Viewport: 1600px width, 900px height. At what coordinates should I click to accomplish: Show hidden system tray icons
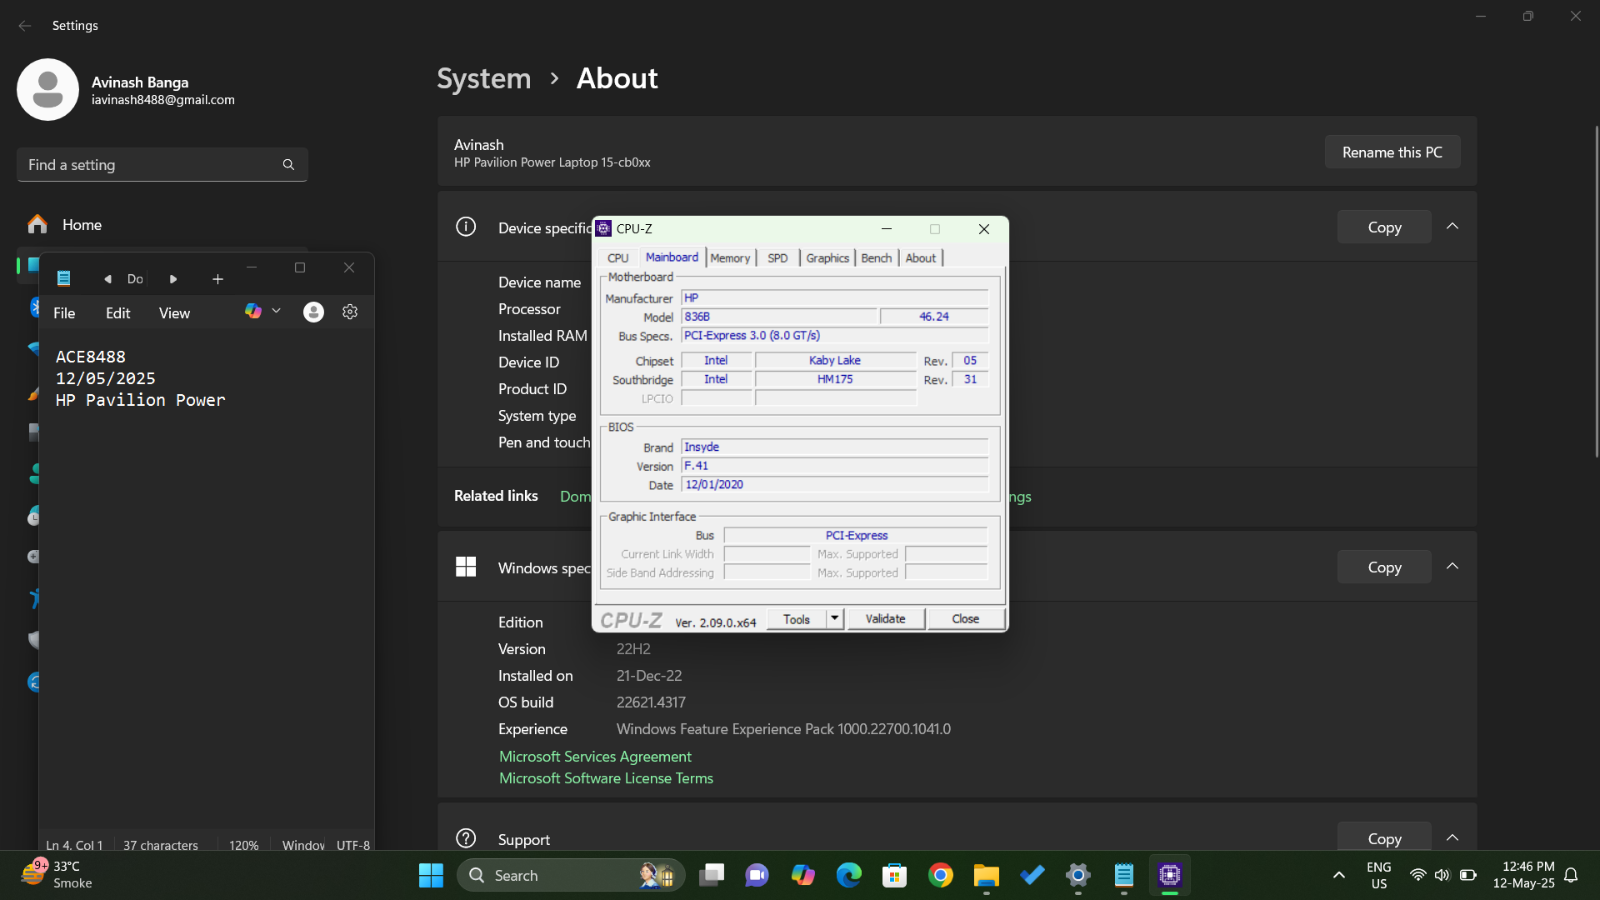click(1339, 875)
